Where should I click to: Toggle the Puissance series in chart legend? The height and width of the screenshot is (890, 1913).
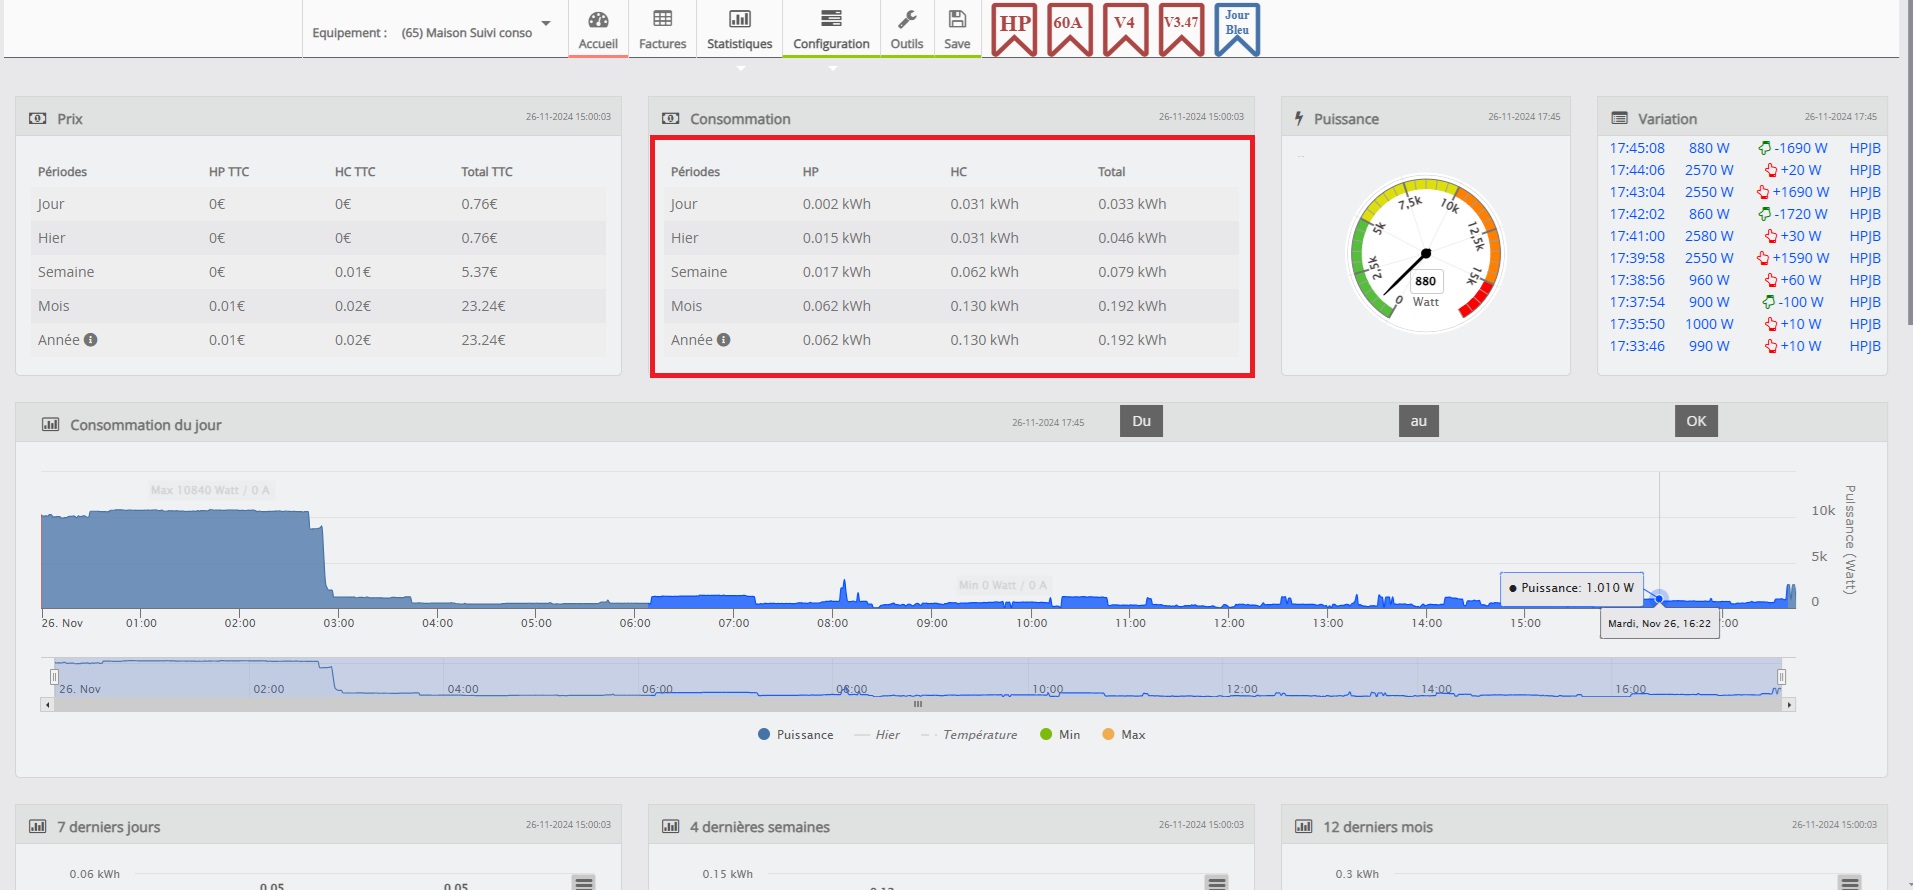click(x=795, y=735)
